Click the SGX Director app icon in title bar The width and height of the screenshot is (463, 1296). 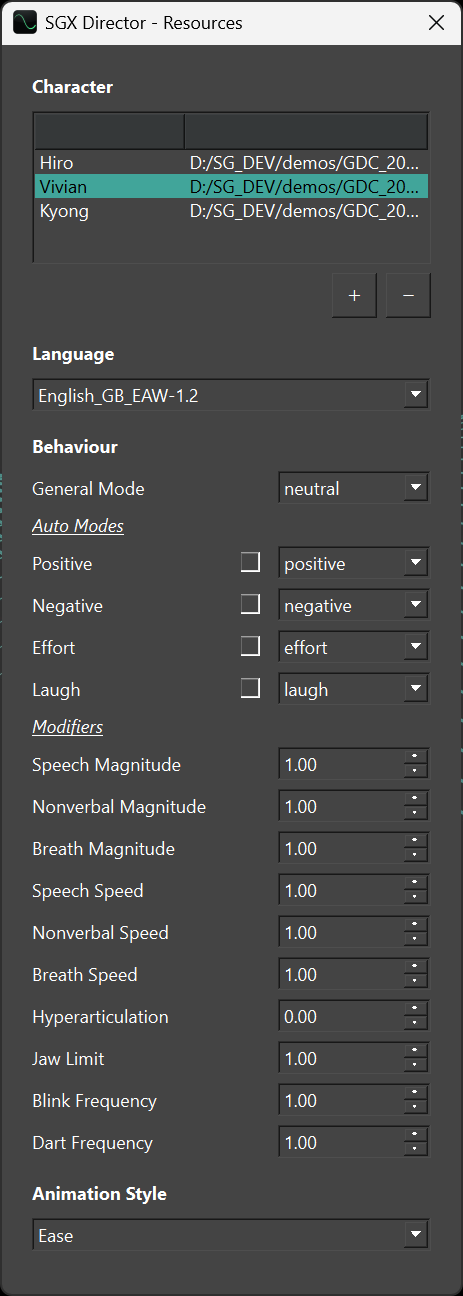[x=25, y=22]
